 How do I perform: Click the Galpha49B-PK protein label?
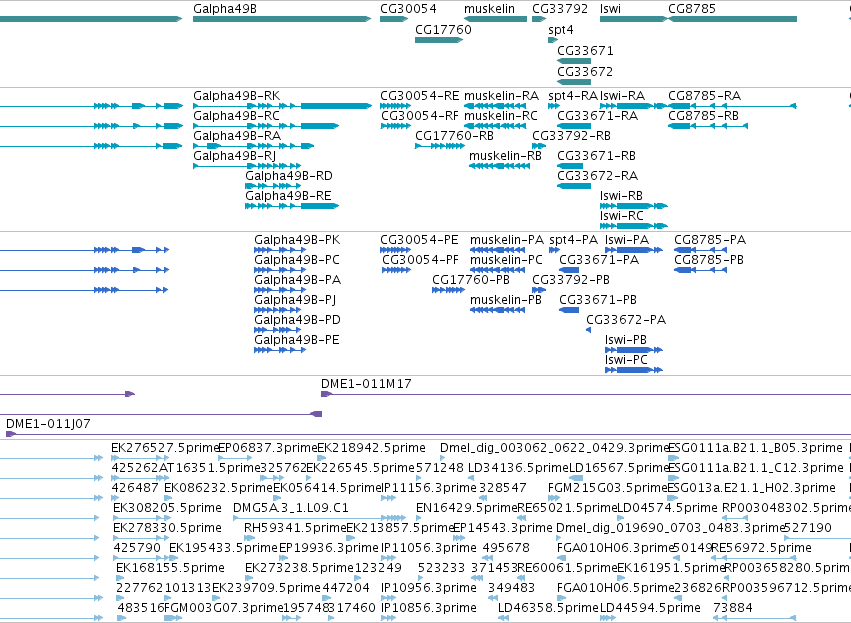tap(297, 240)
